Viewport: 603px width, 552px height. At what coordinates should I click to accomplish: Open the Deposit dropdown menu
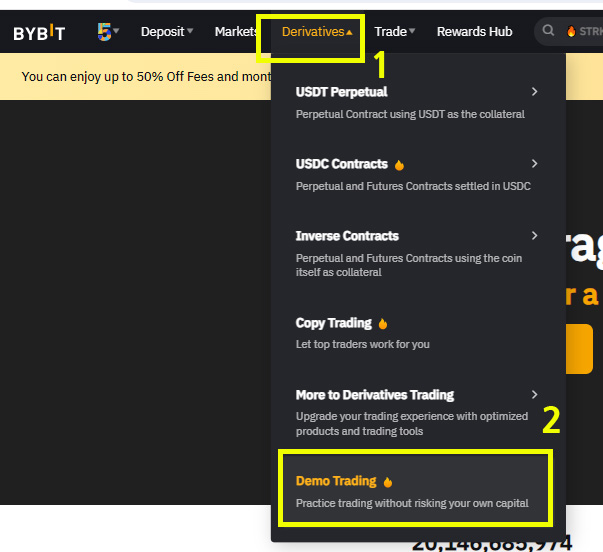click(x=166, y=32)
